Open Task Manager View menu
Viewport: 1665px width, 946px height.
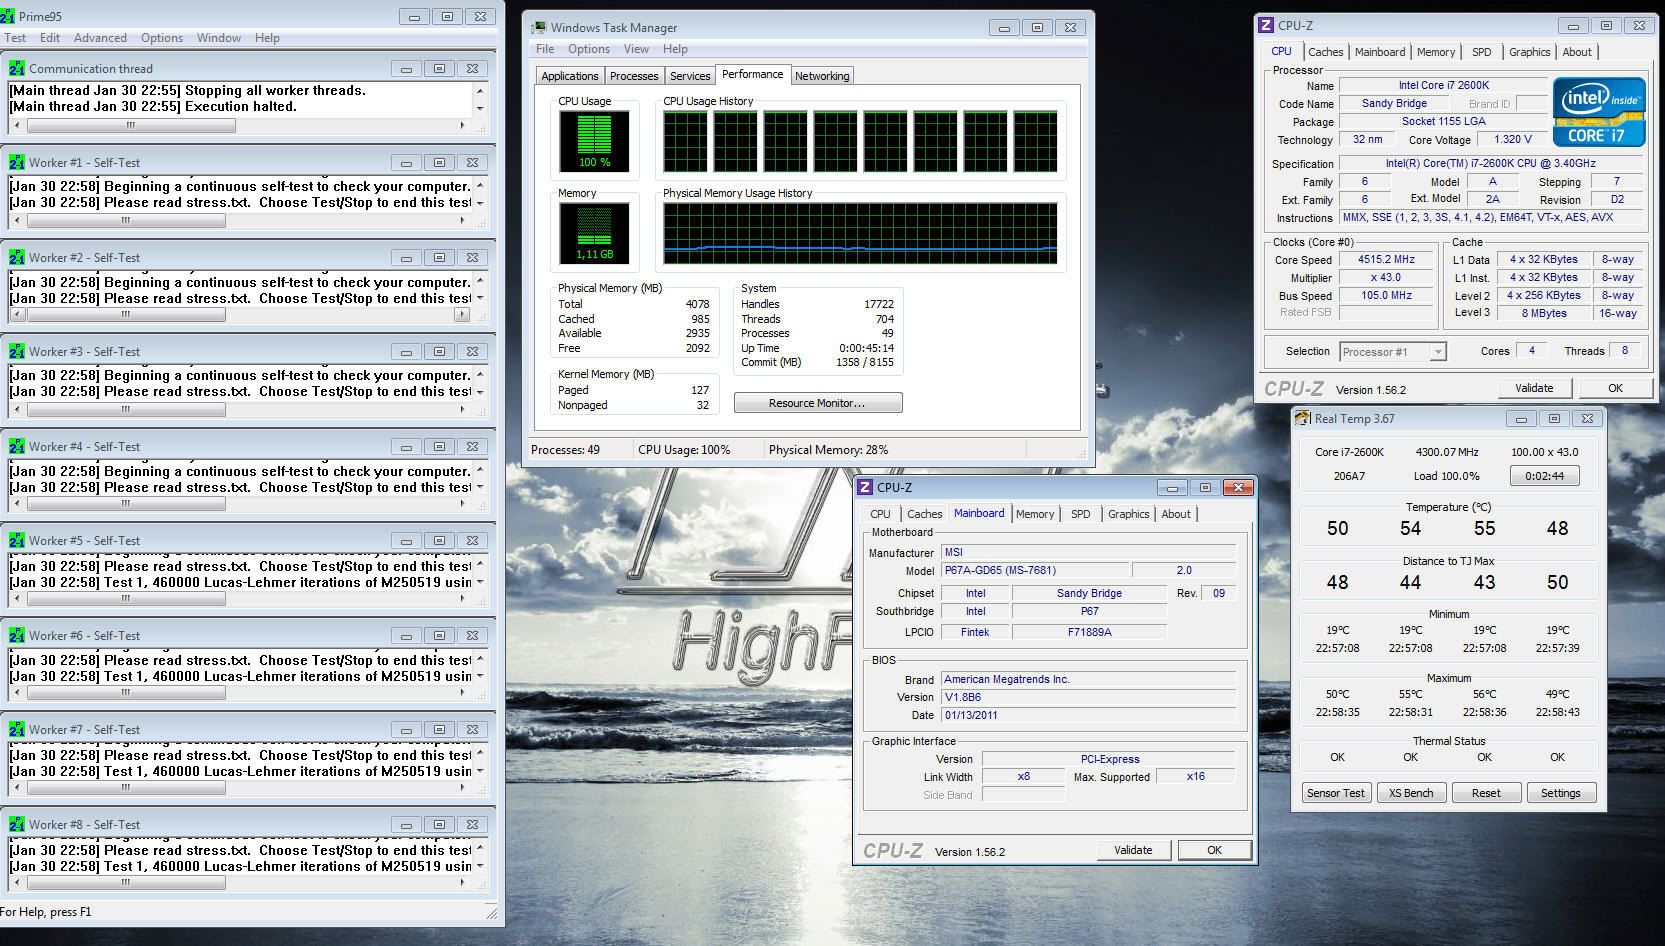point(636,49)
